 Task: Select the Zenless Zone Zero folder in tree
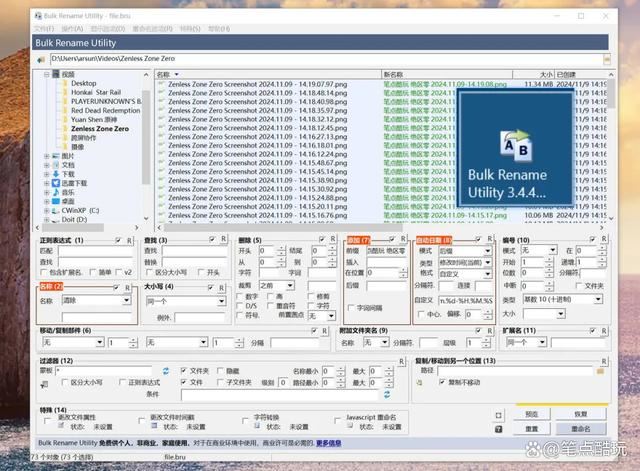99,129
